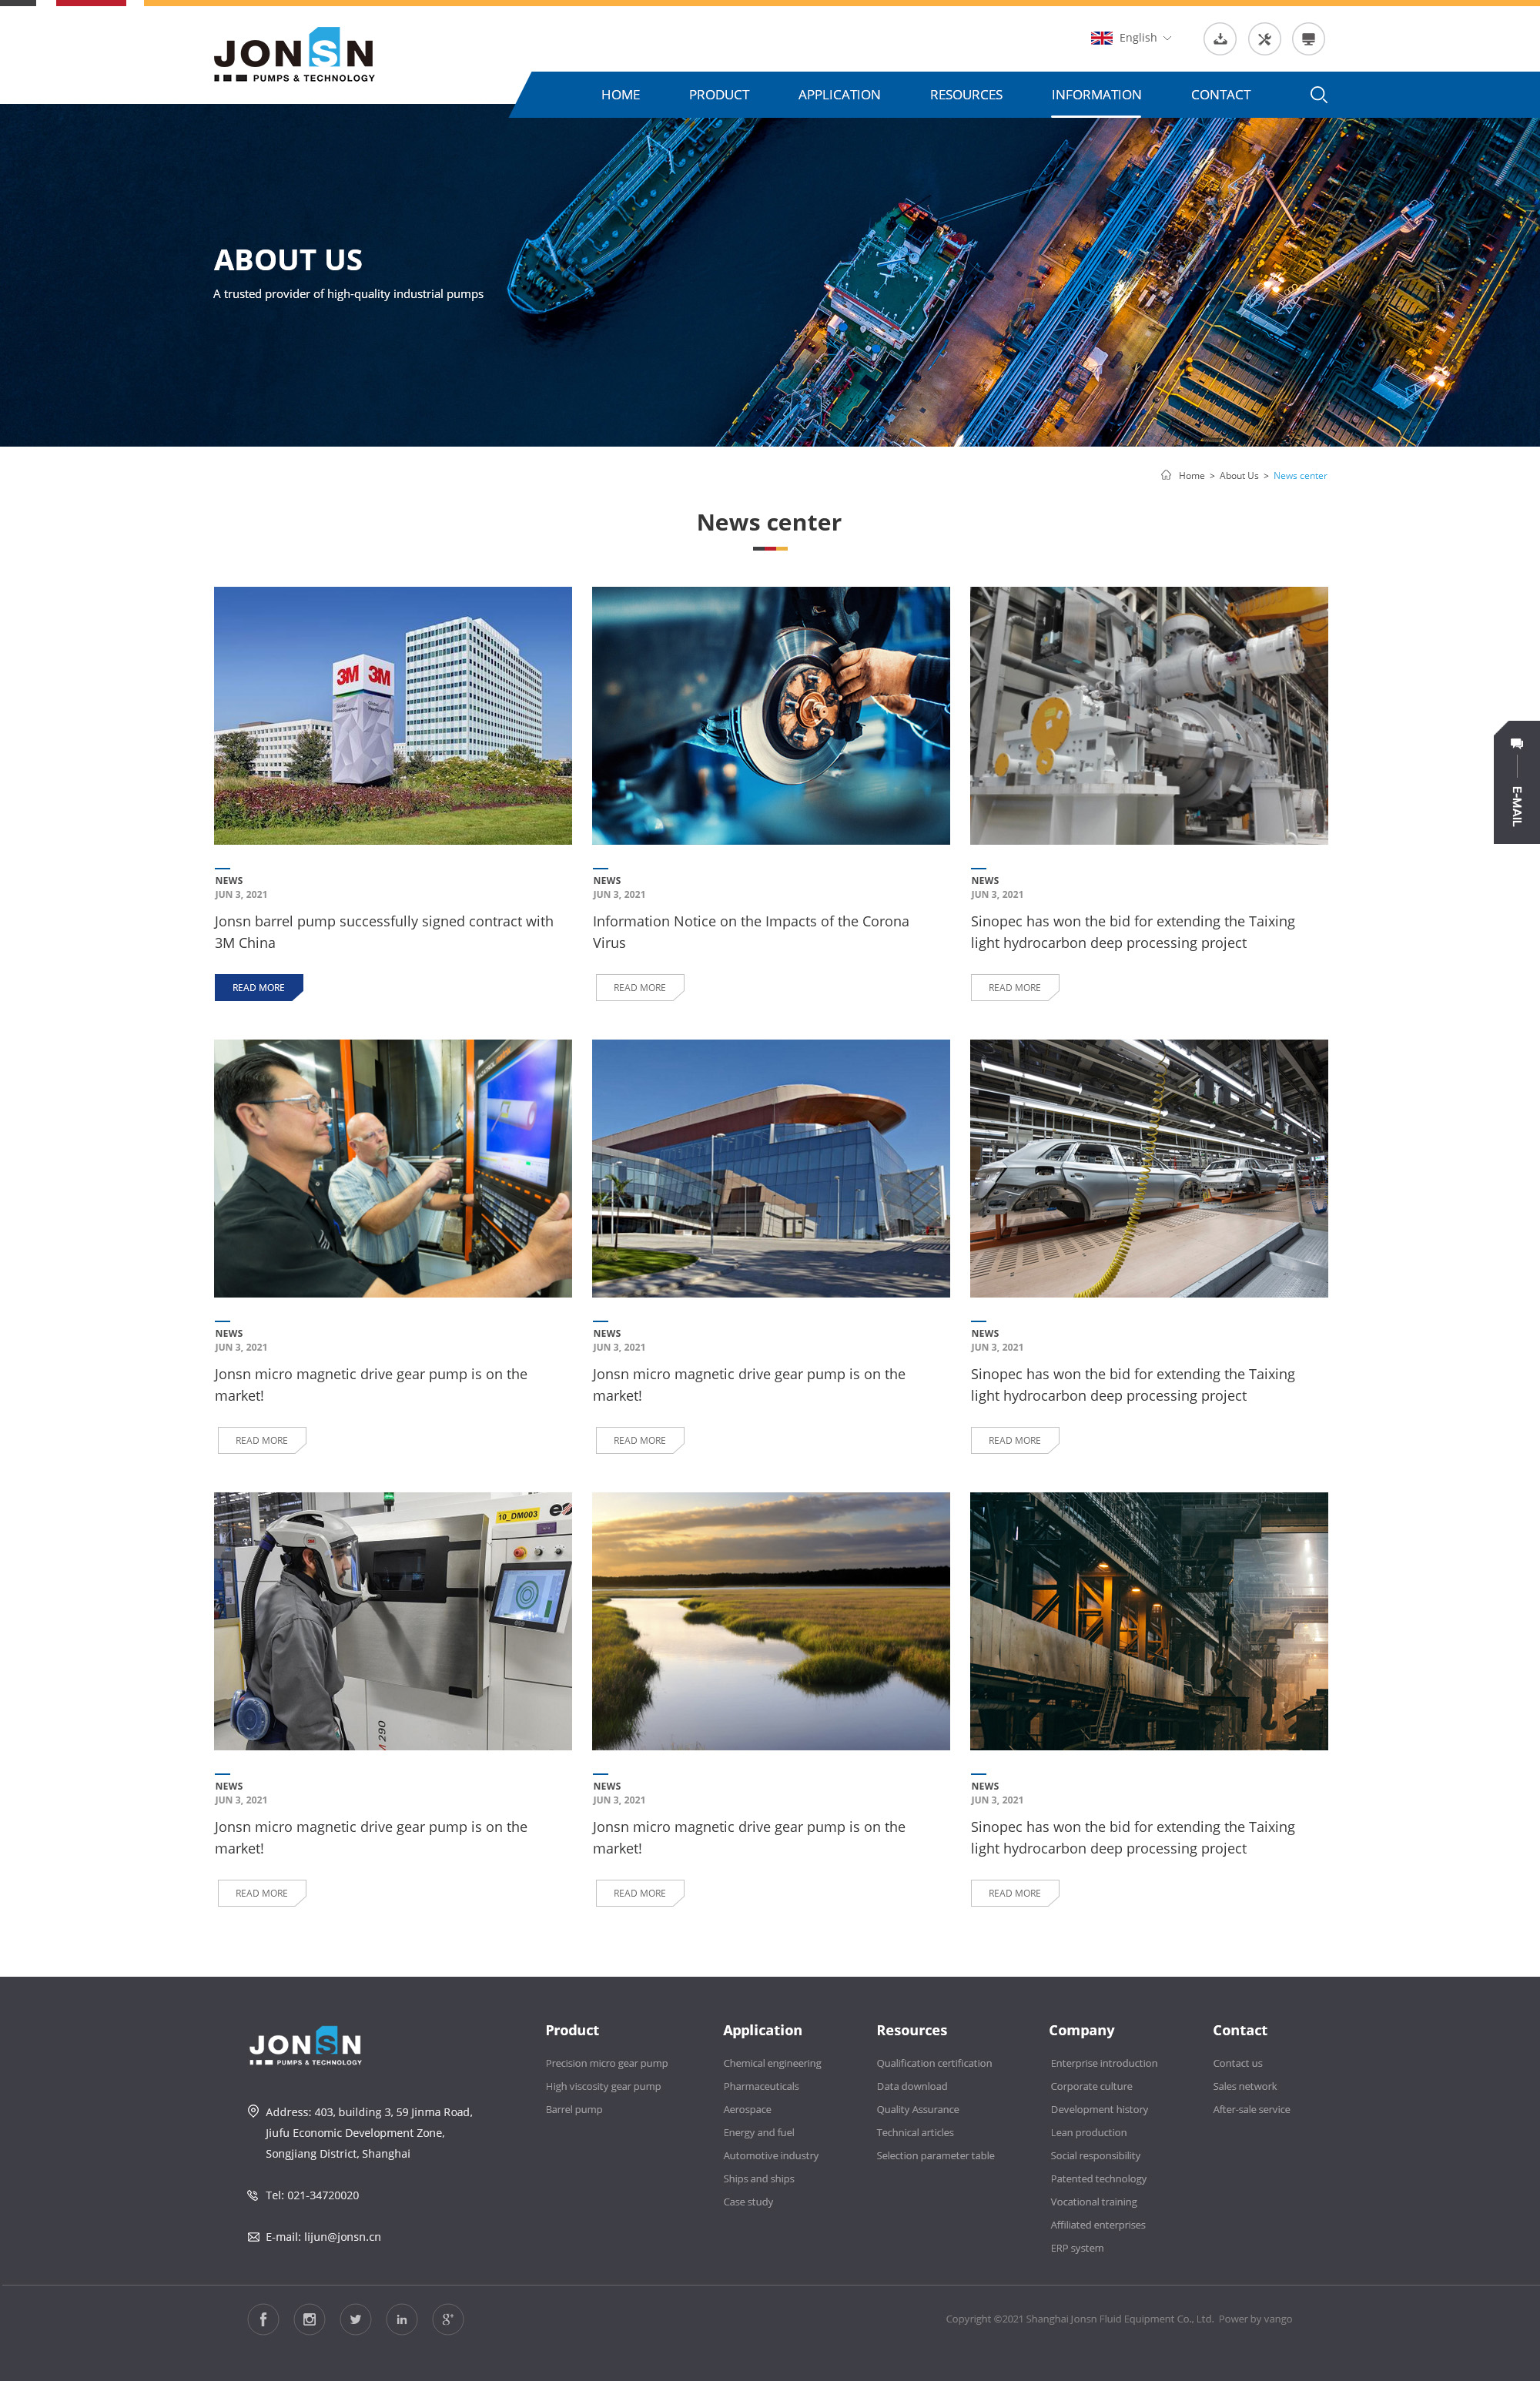The image size is (1540, 2381).
Task: Click the home icon in the breadcrumb
Action: (1166, 475)
